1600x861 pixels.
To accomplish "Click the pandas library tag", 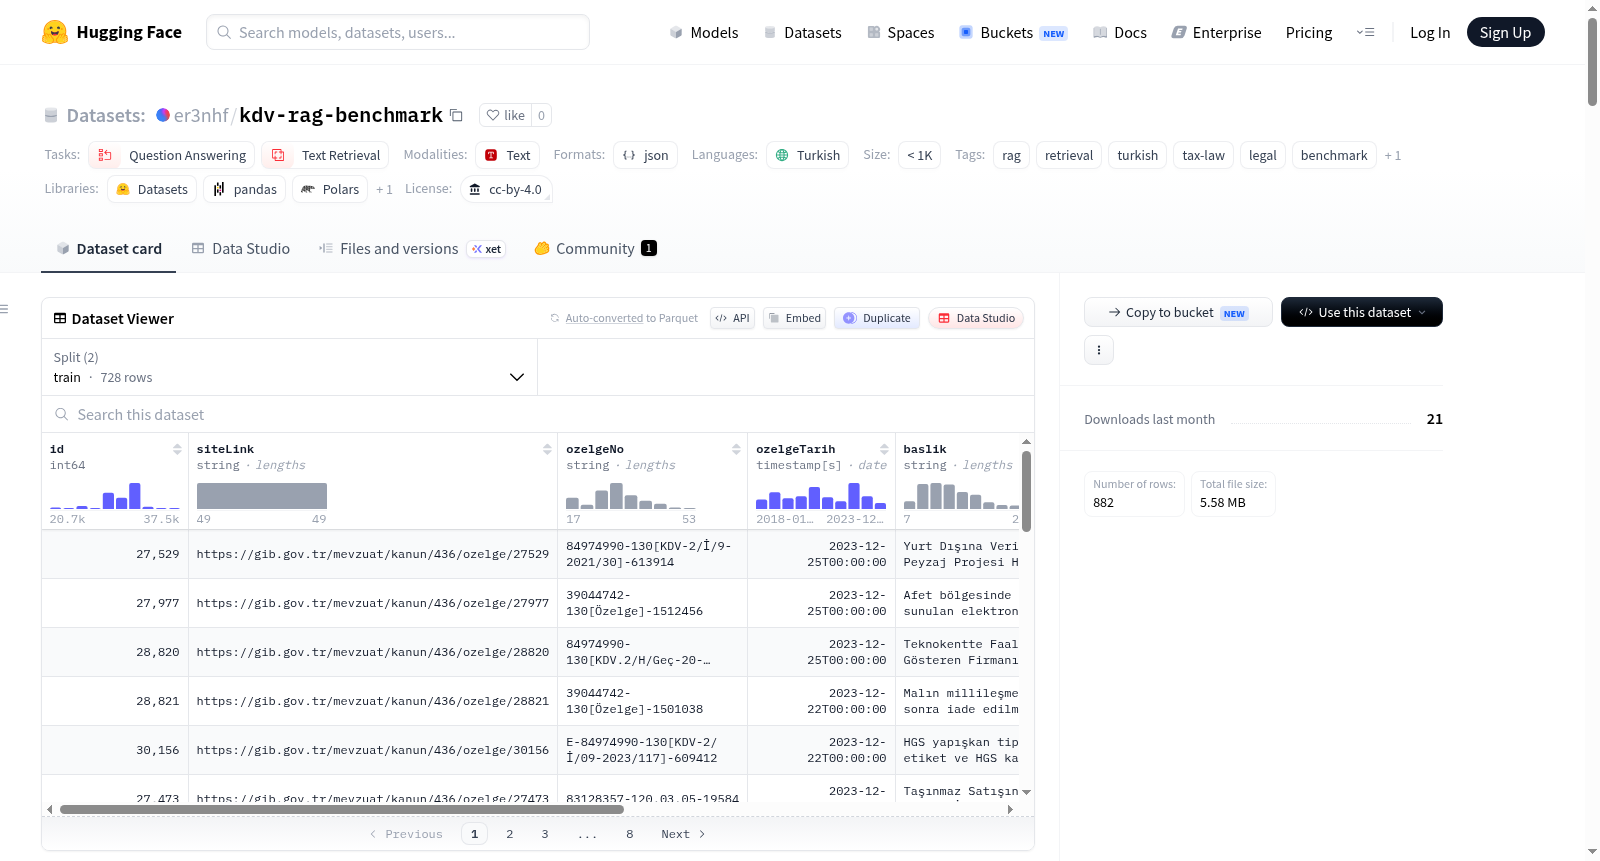I will pos(245,189).
